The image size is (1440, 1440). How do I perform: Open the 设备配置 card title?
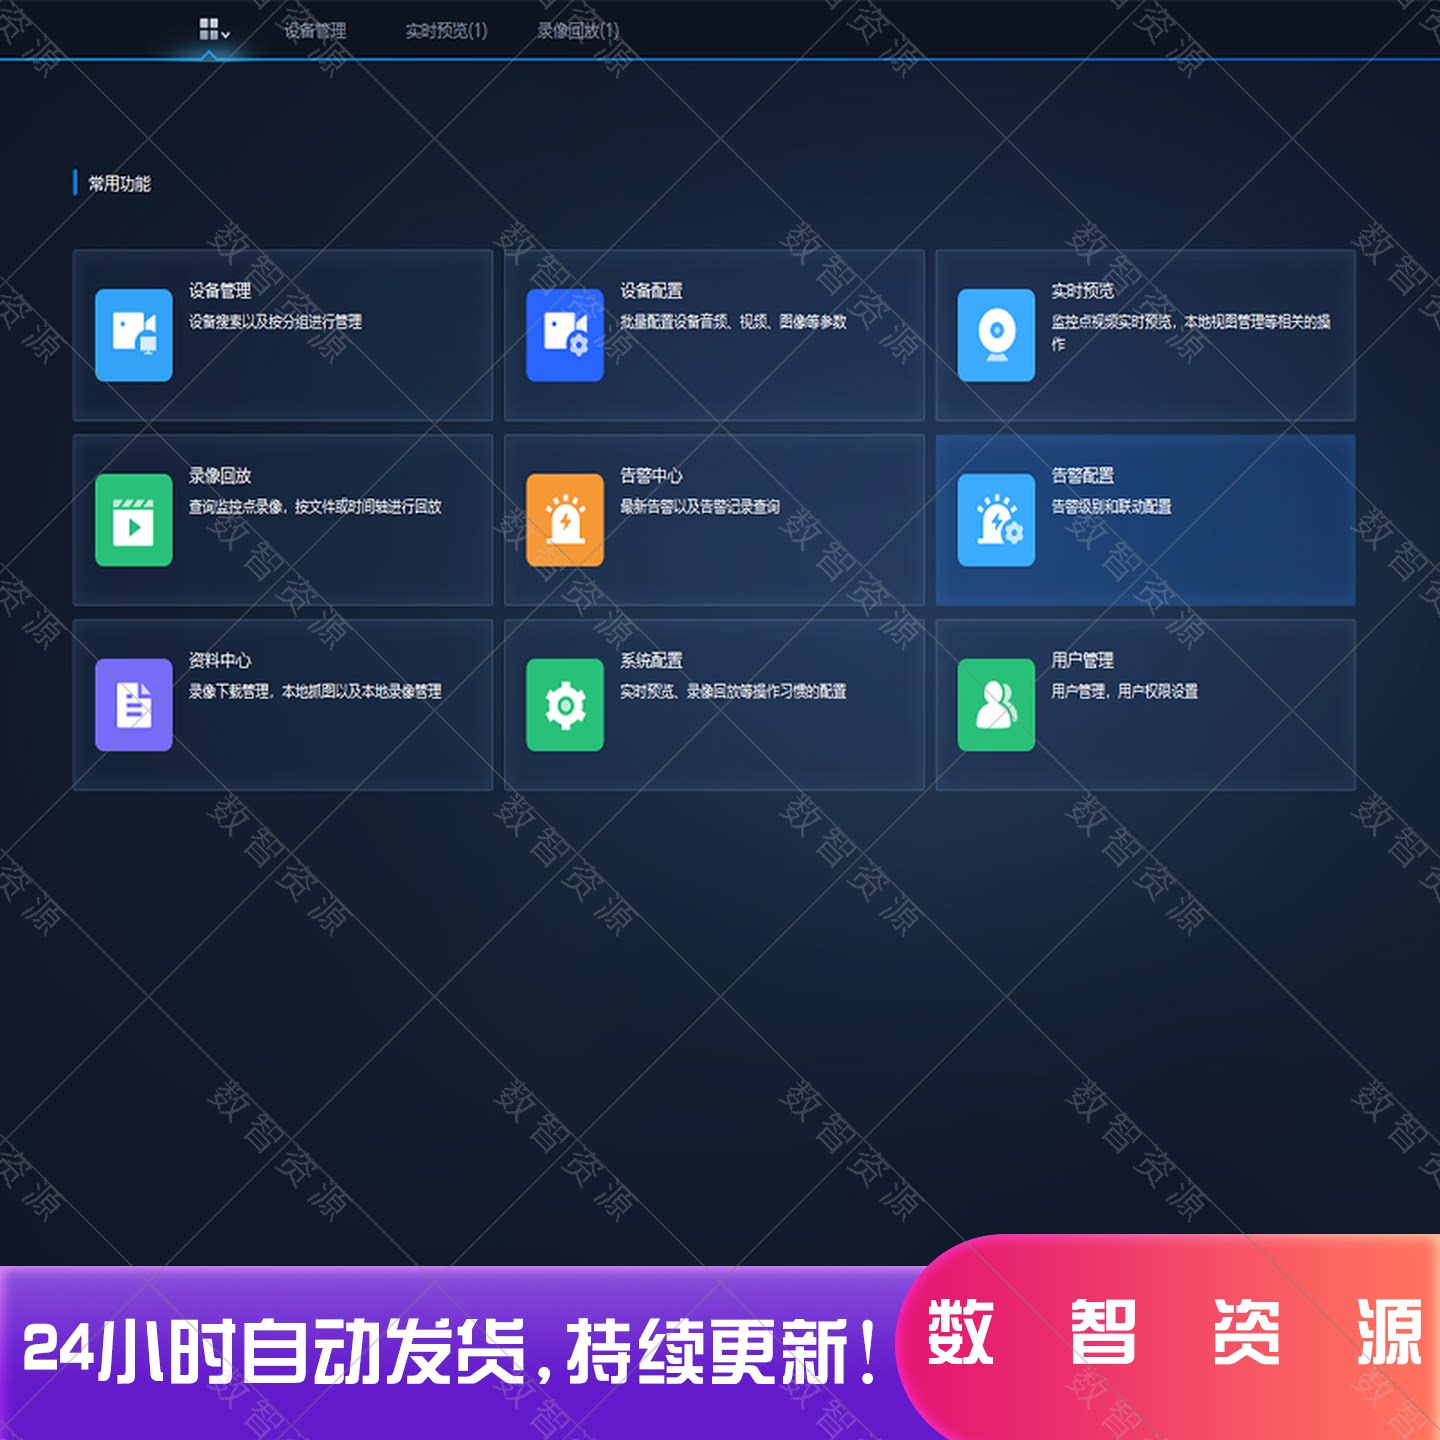(x=651, y=291)
